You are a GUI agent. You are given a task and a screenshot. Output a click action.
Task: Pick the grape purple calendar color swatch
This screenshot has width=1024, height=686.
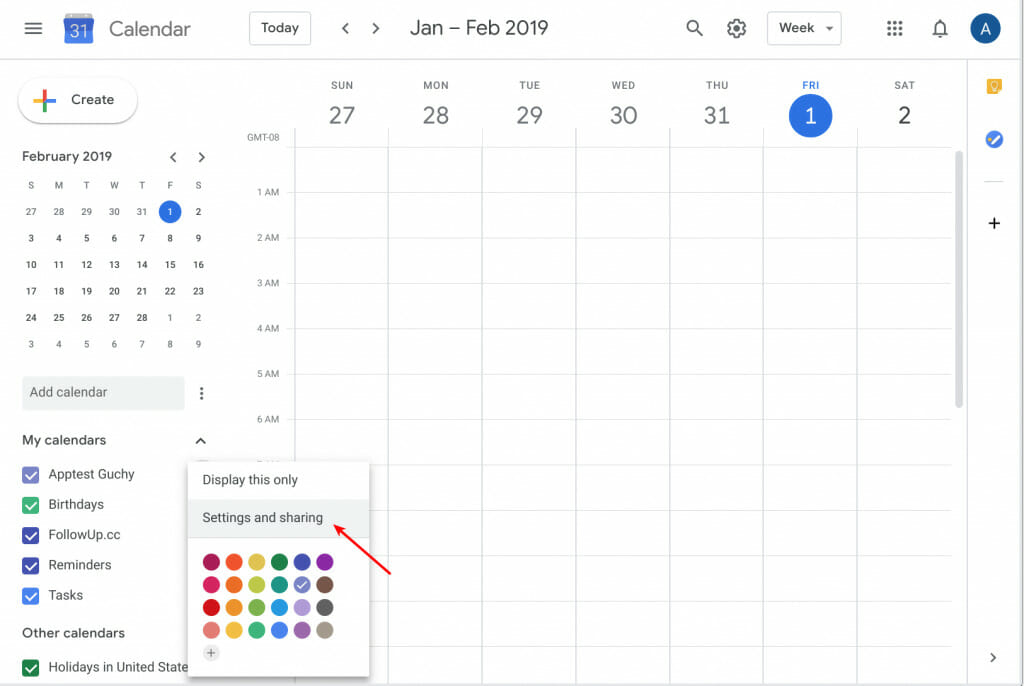point(325,562)
